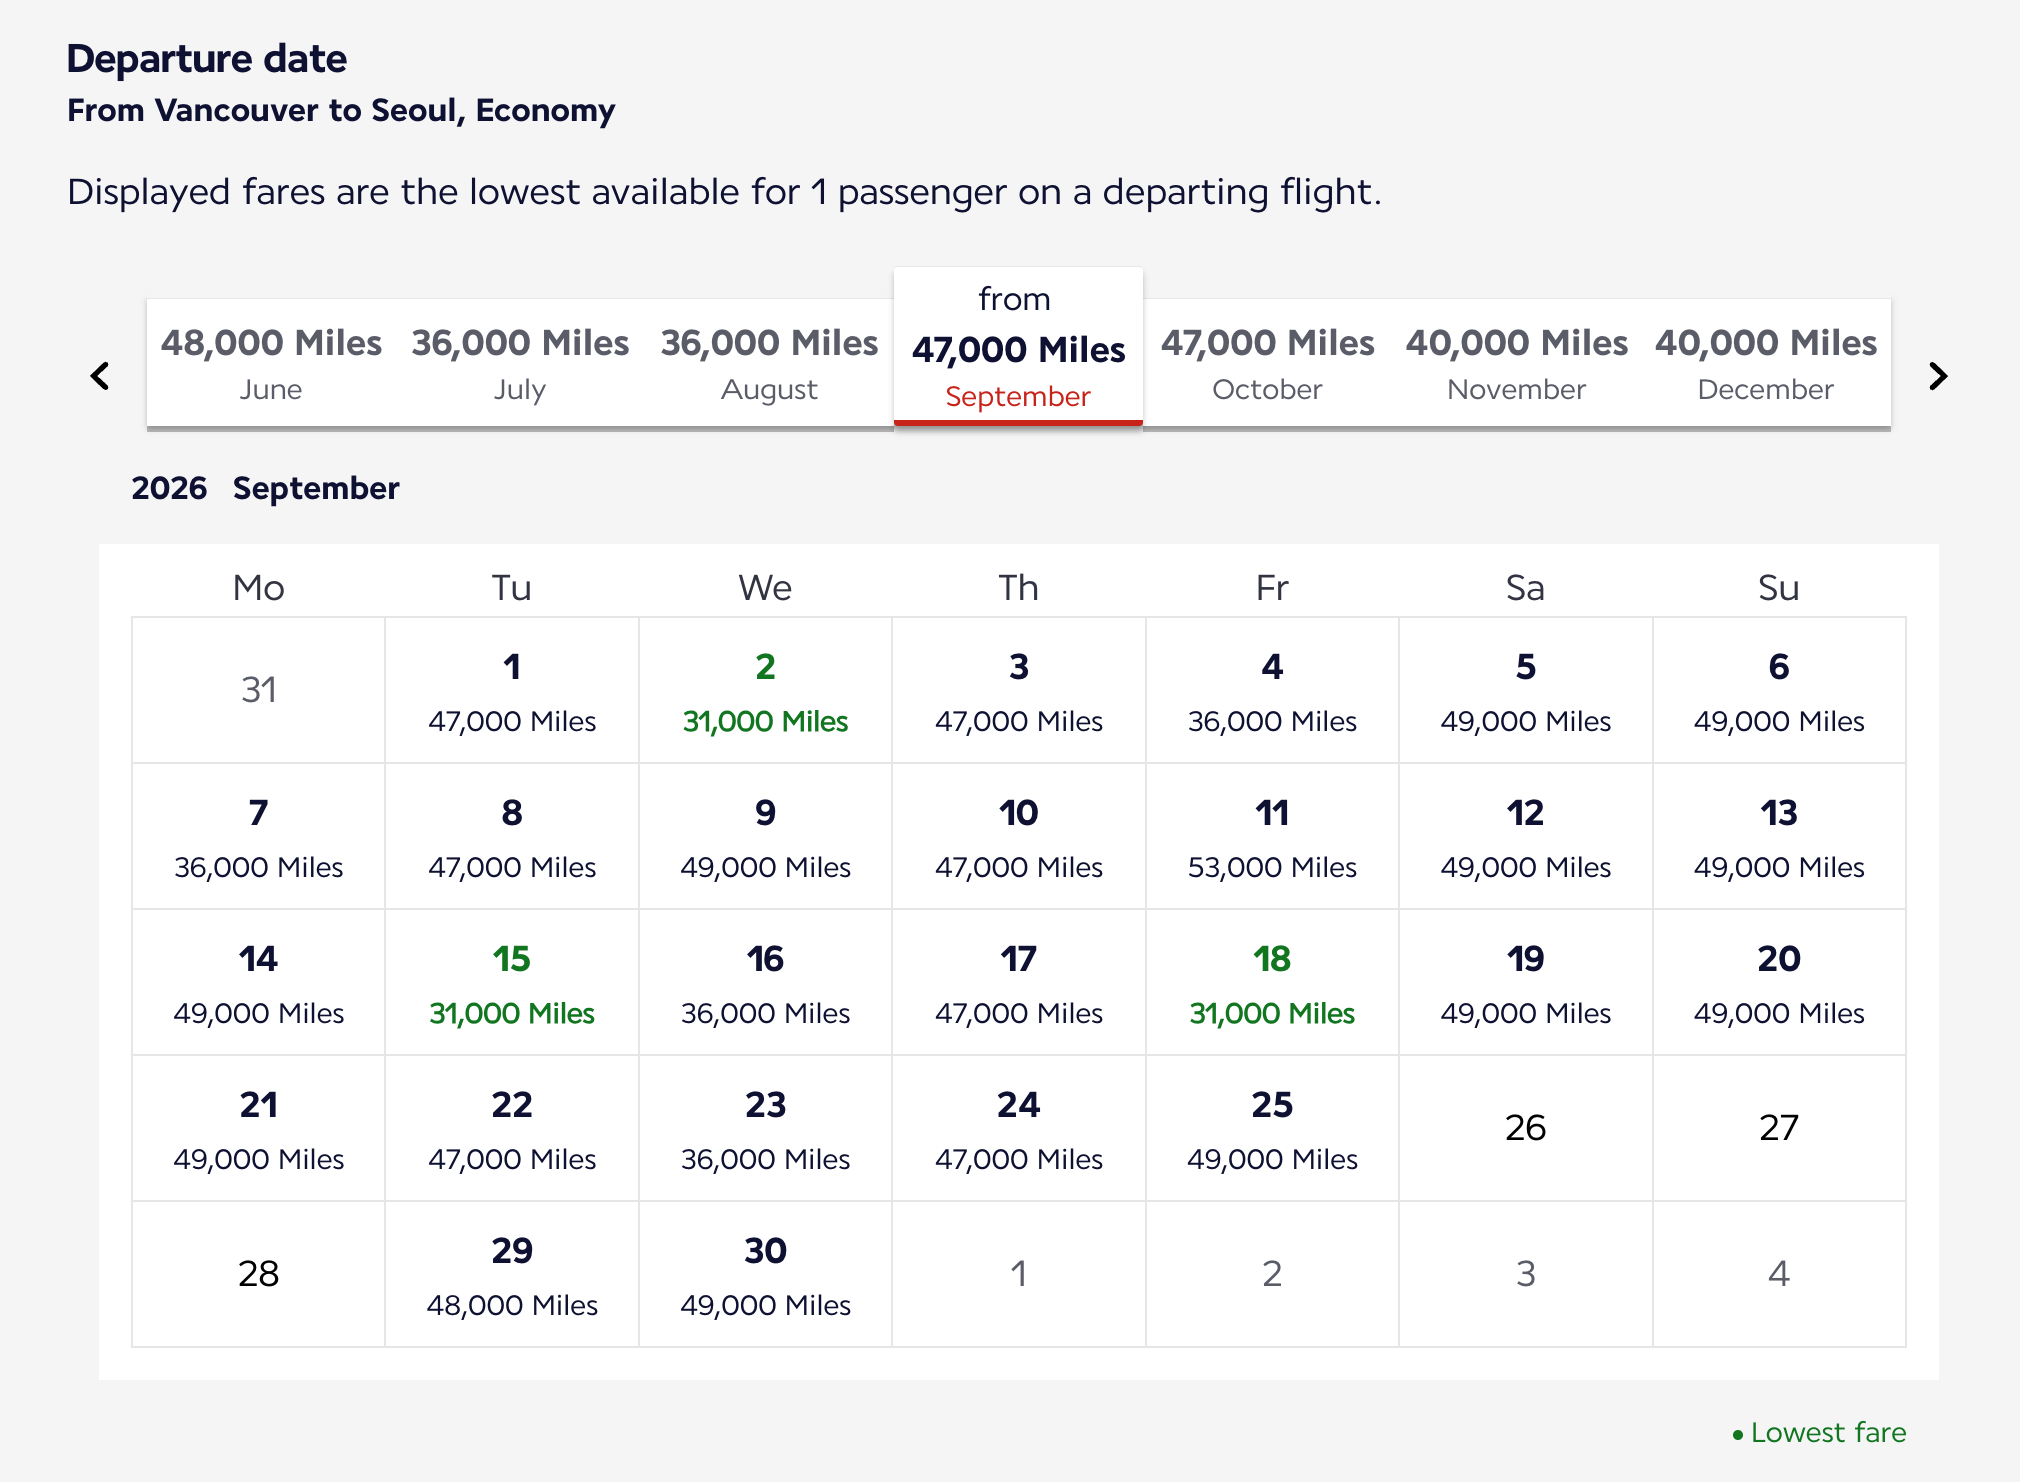The image size is (2020, 1482).
Task: Choose September 15 green lowest fare date
Action: (511, 984)
